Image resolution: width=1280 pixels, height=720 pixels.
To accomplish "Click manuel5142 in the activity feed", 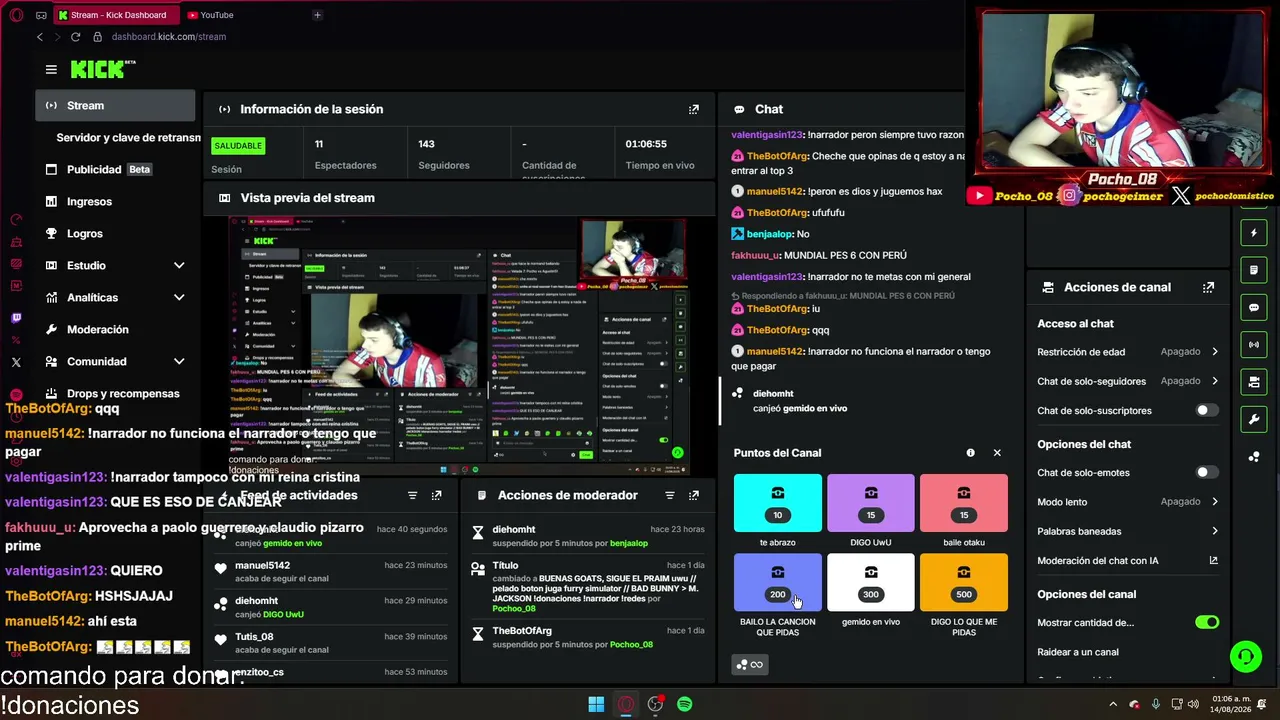I will (x=262, y=565).
